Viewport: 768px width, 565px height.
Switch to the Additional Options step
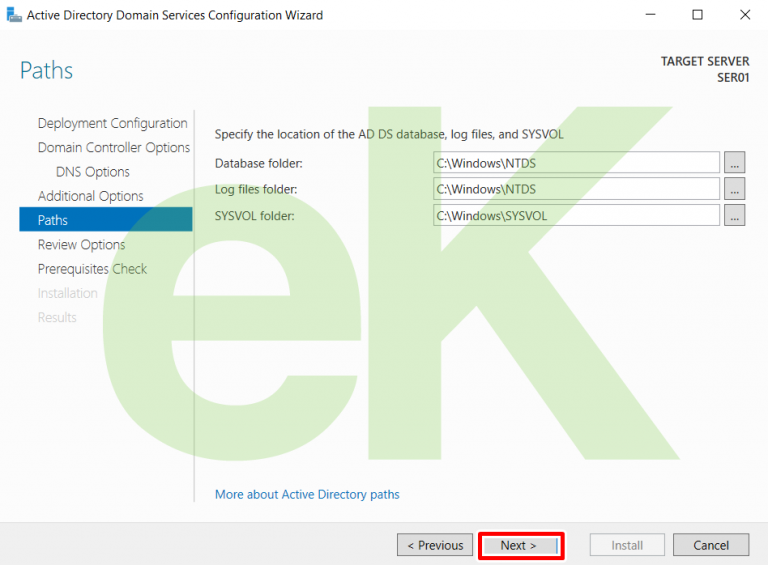[x=91, y=196]
